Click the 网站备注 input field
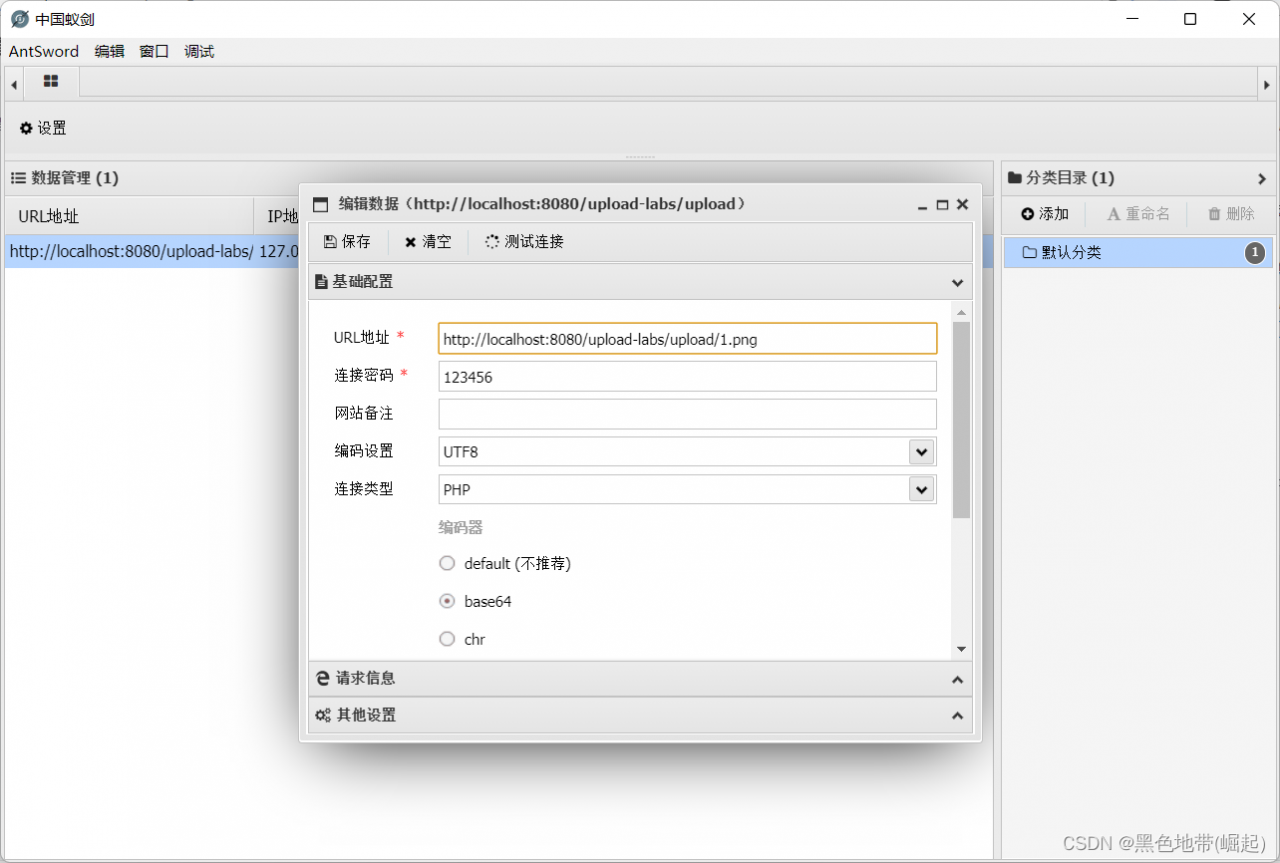Image resolution: width=1280 pixels, height=863 pixels. pyautogui.click(x=688, y=414)
